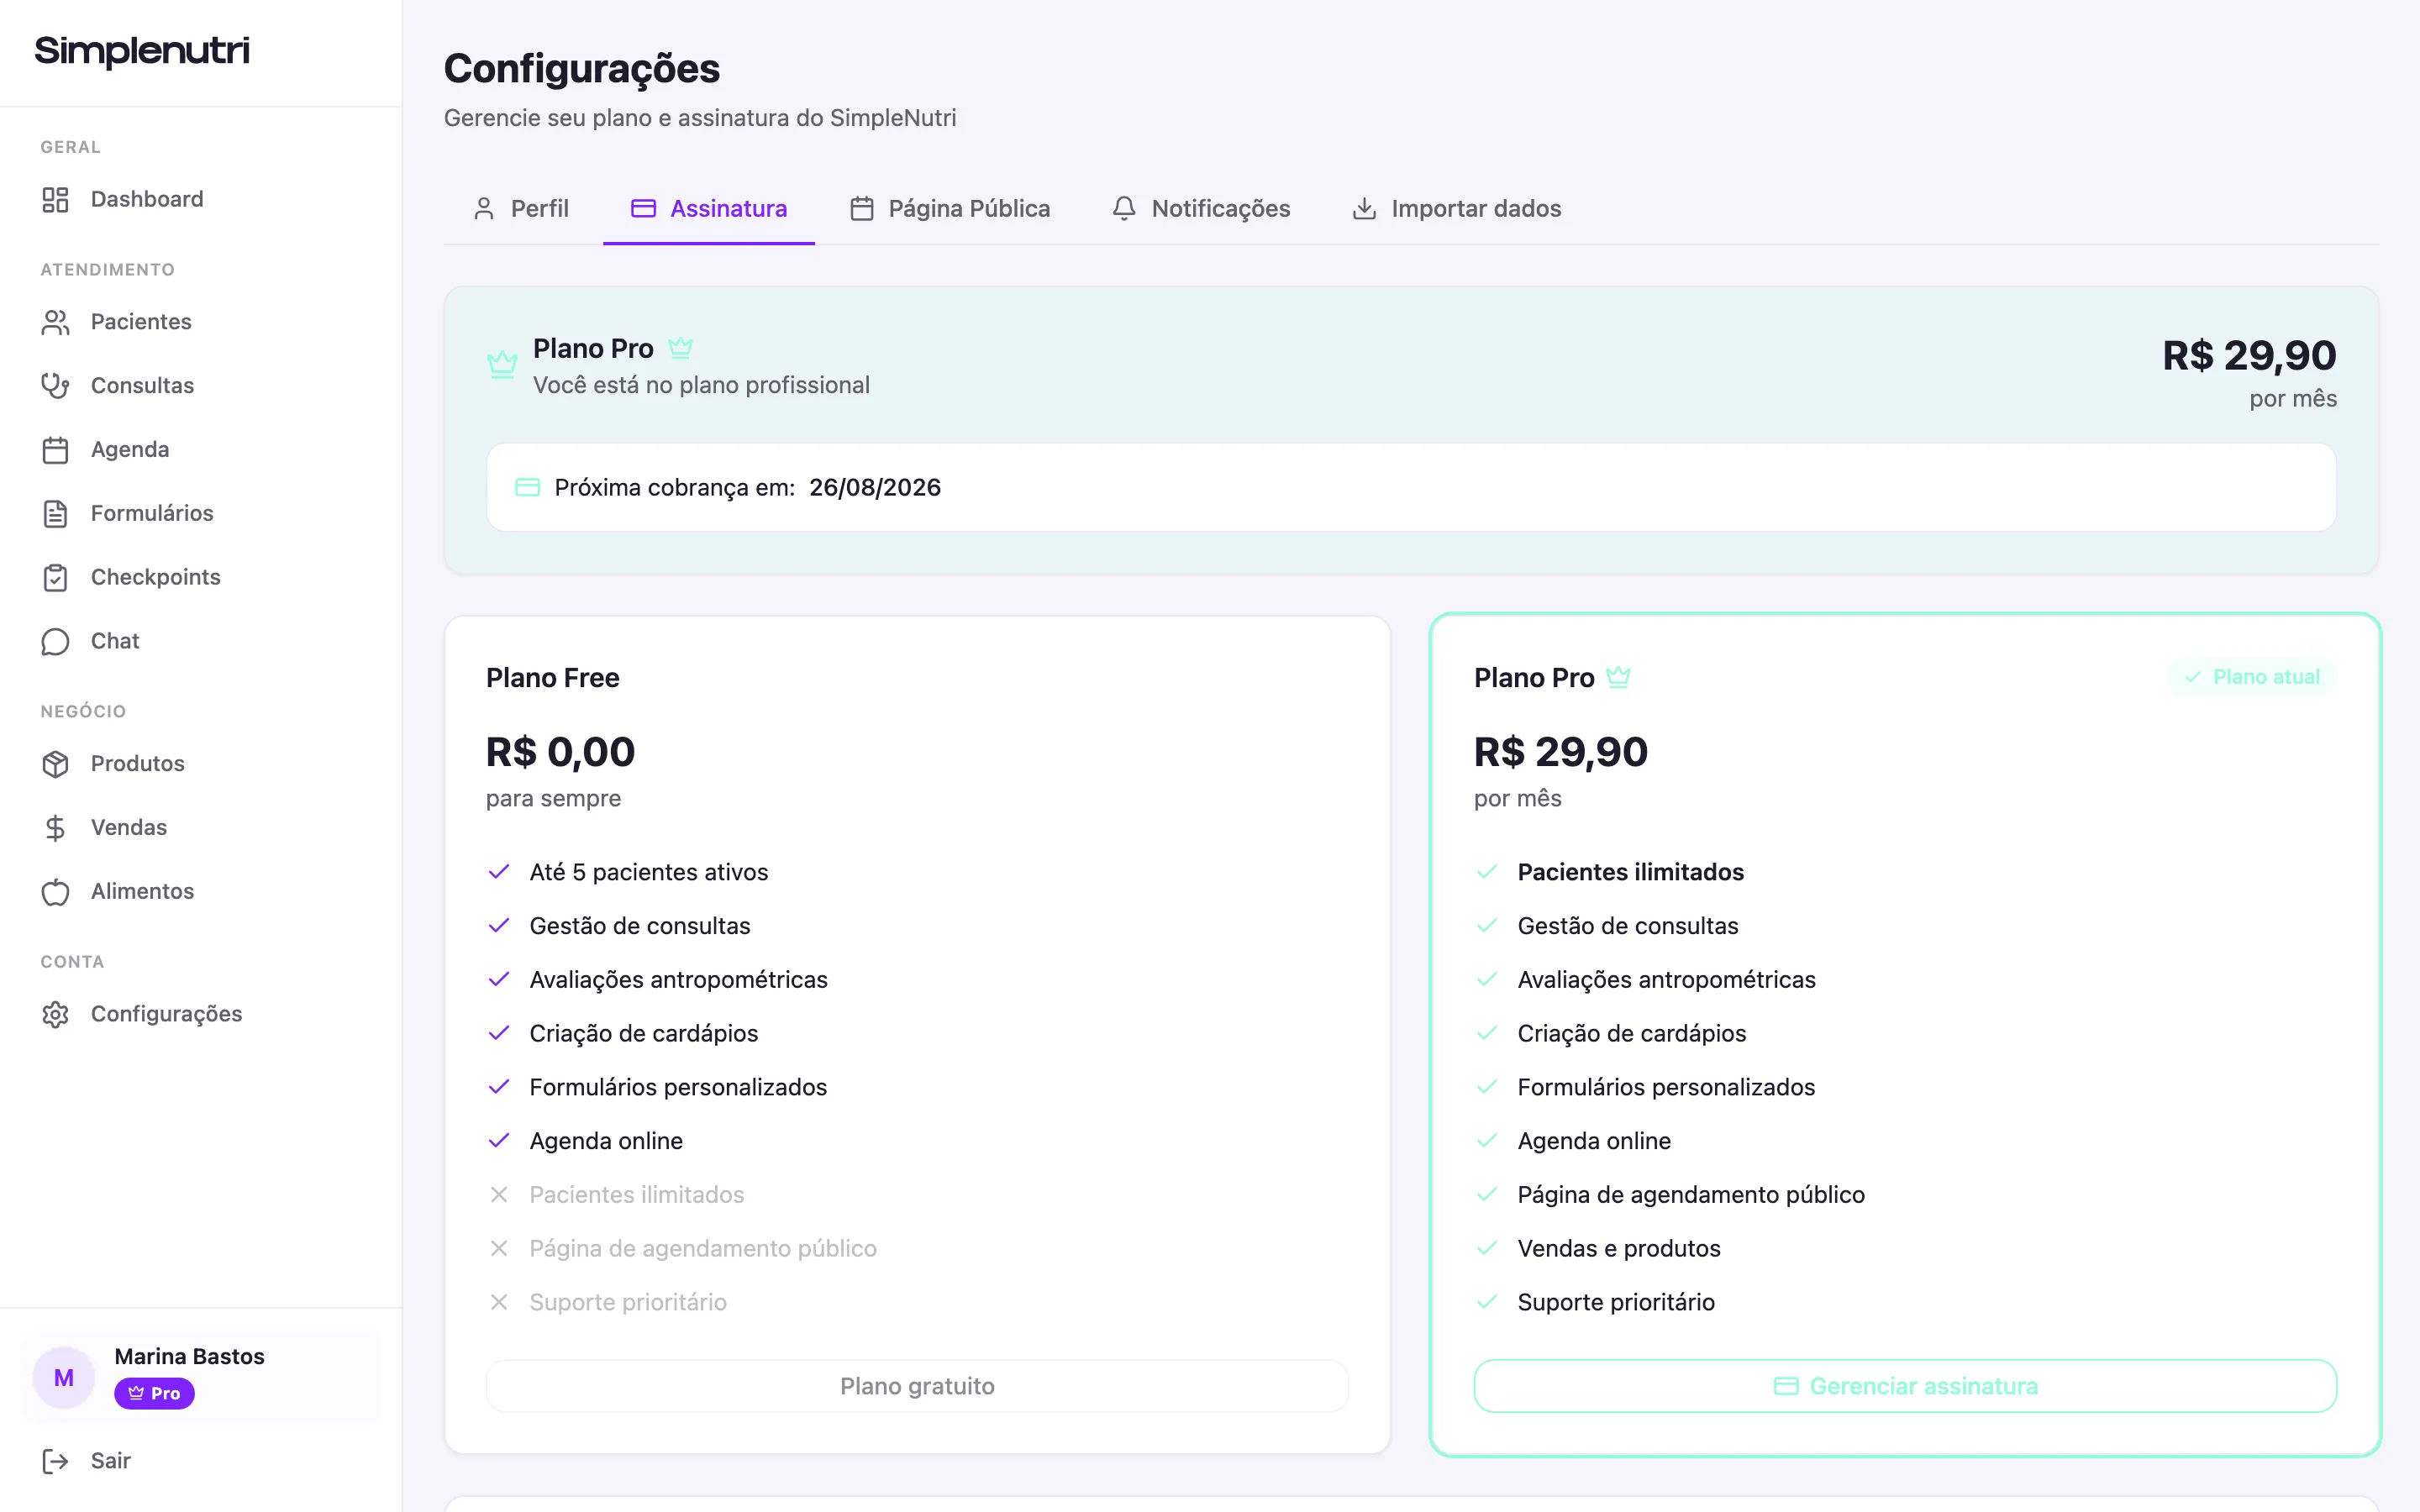2420x1512 pixels.
Task: Select the Assinatura tab
Action: pyautogui.click(x=709, y=208)
